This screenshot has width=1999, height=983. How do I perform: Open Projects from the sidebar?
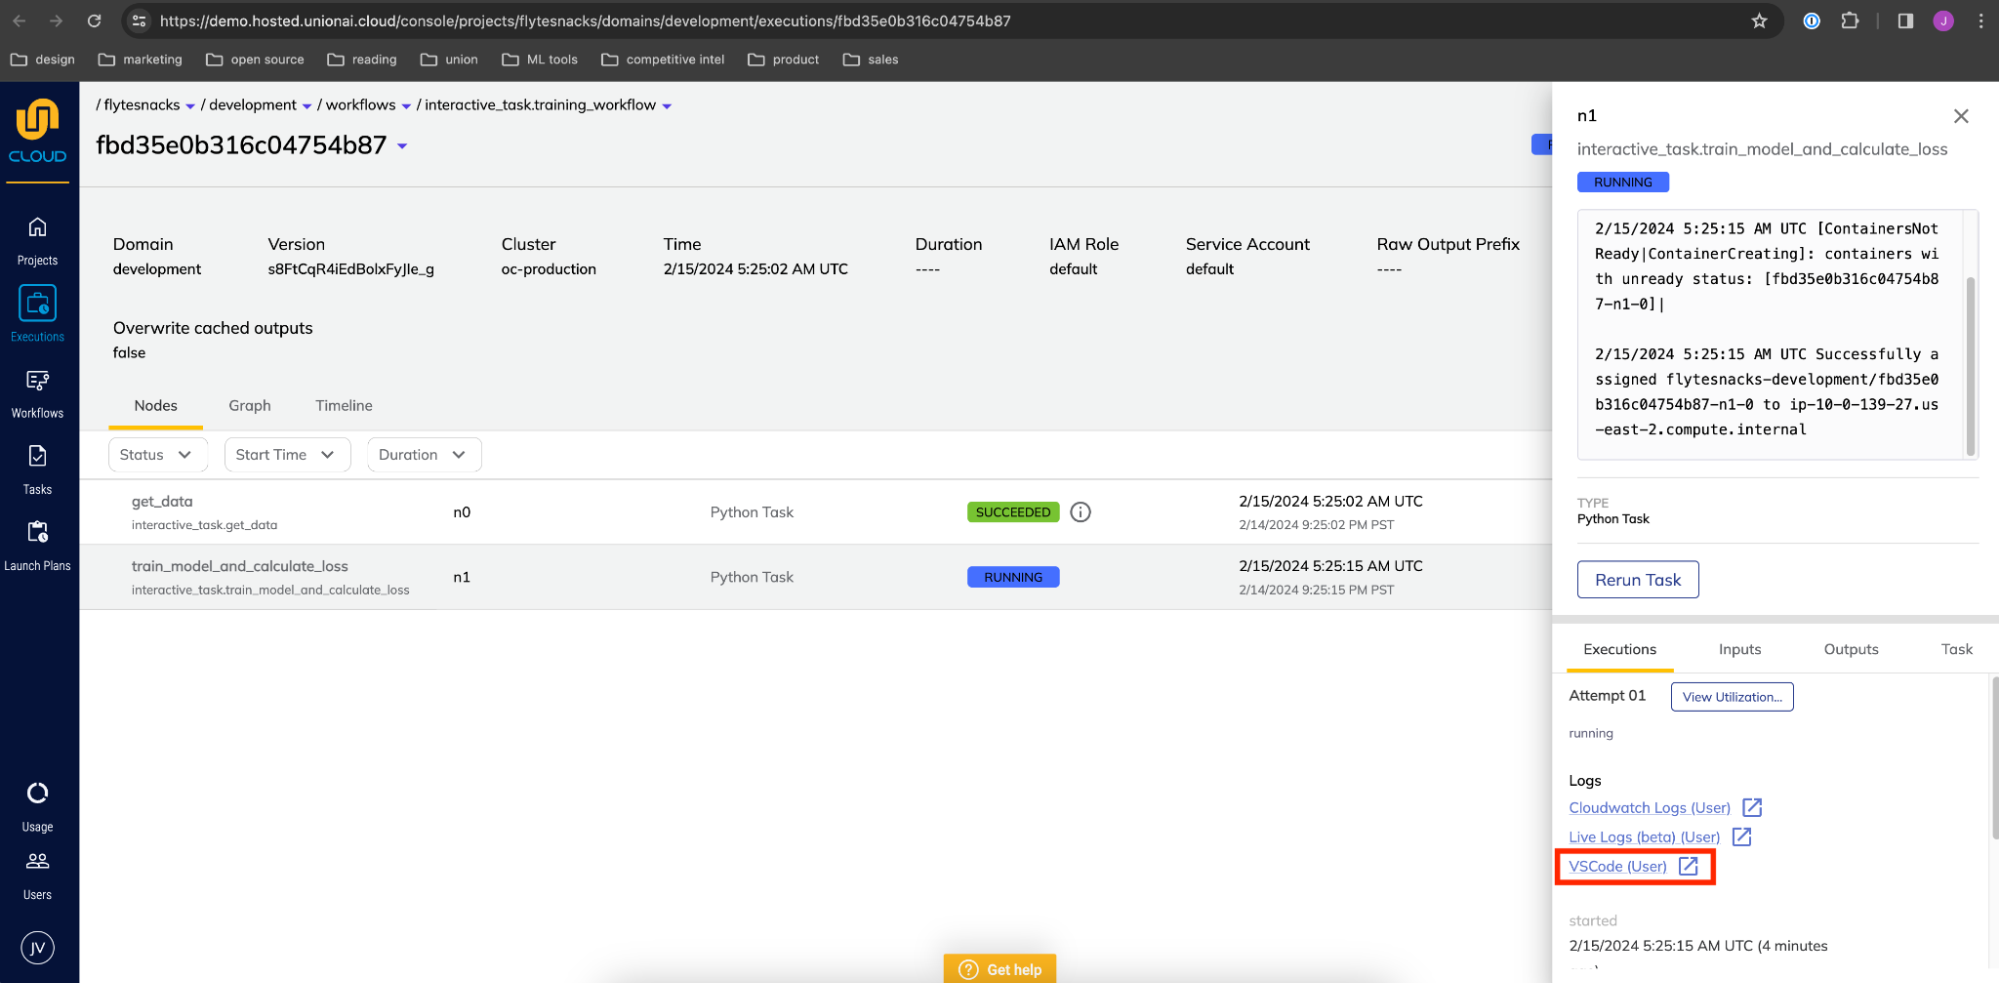coord(37,238)
